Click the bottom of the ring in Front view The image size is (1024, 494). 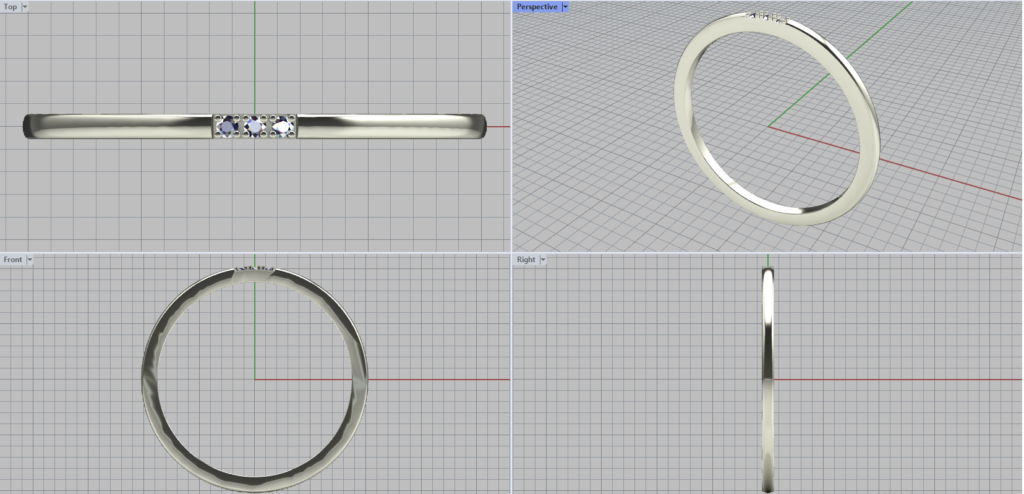[x=255, y=482]
